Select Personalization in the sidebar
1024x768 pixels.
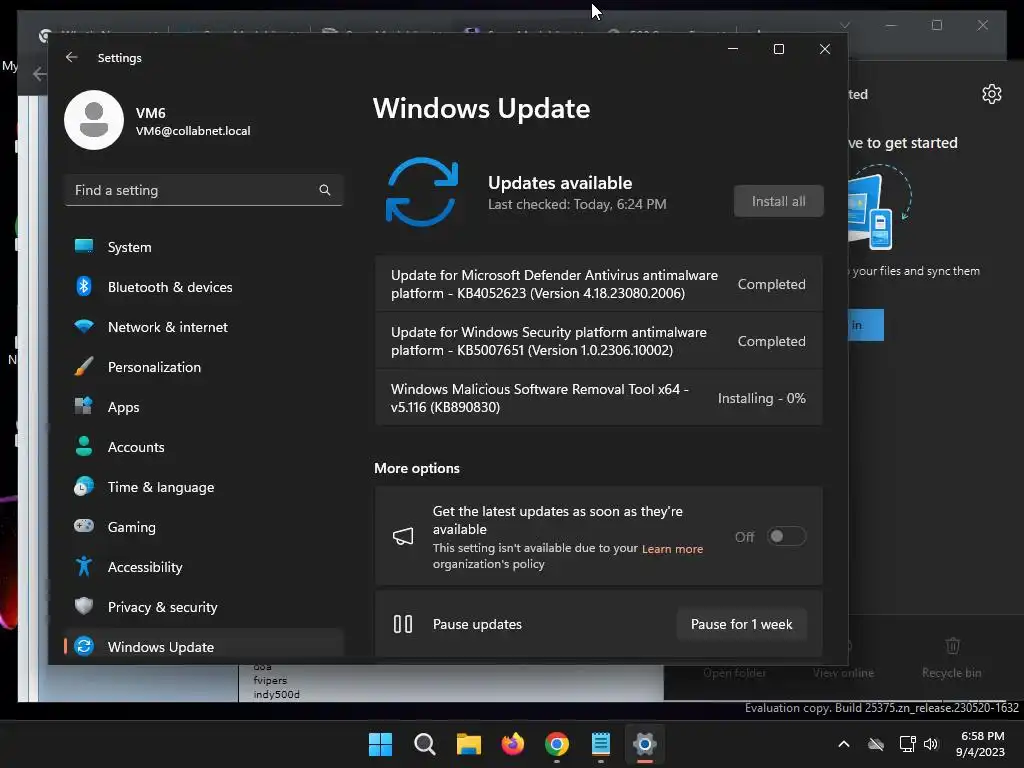[204, 367]
